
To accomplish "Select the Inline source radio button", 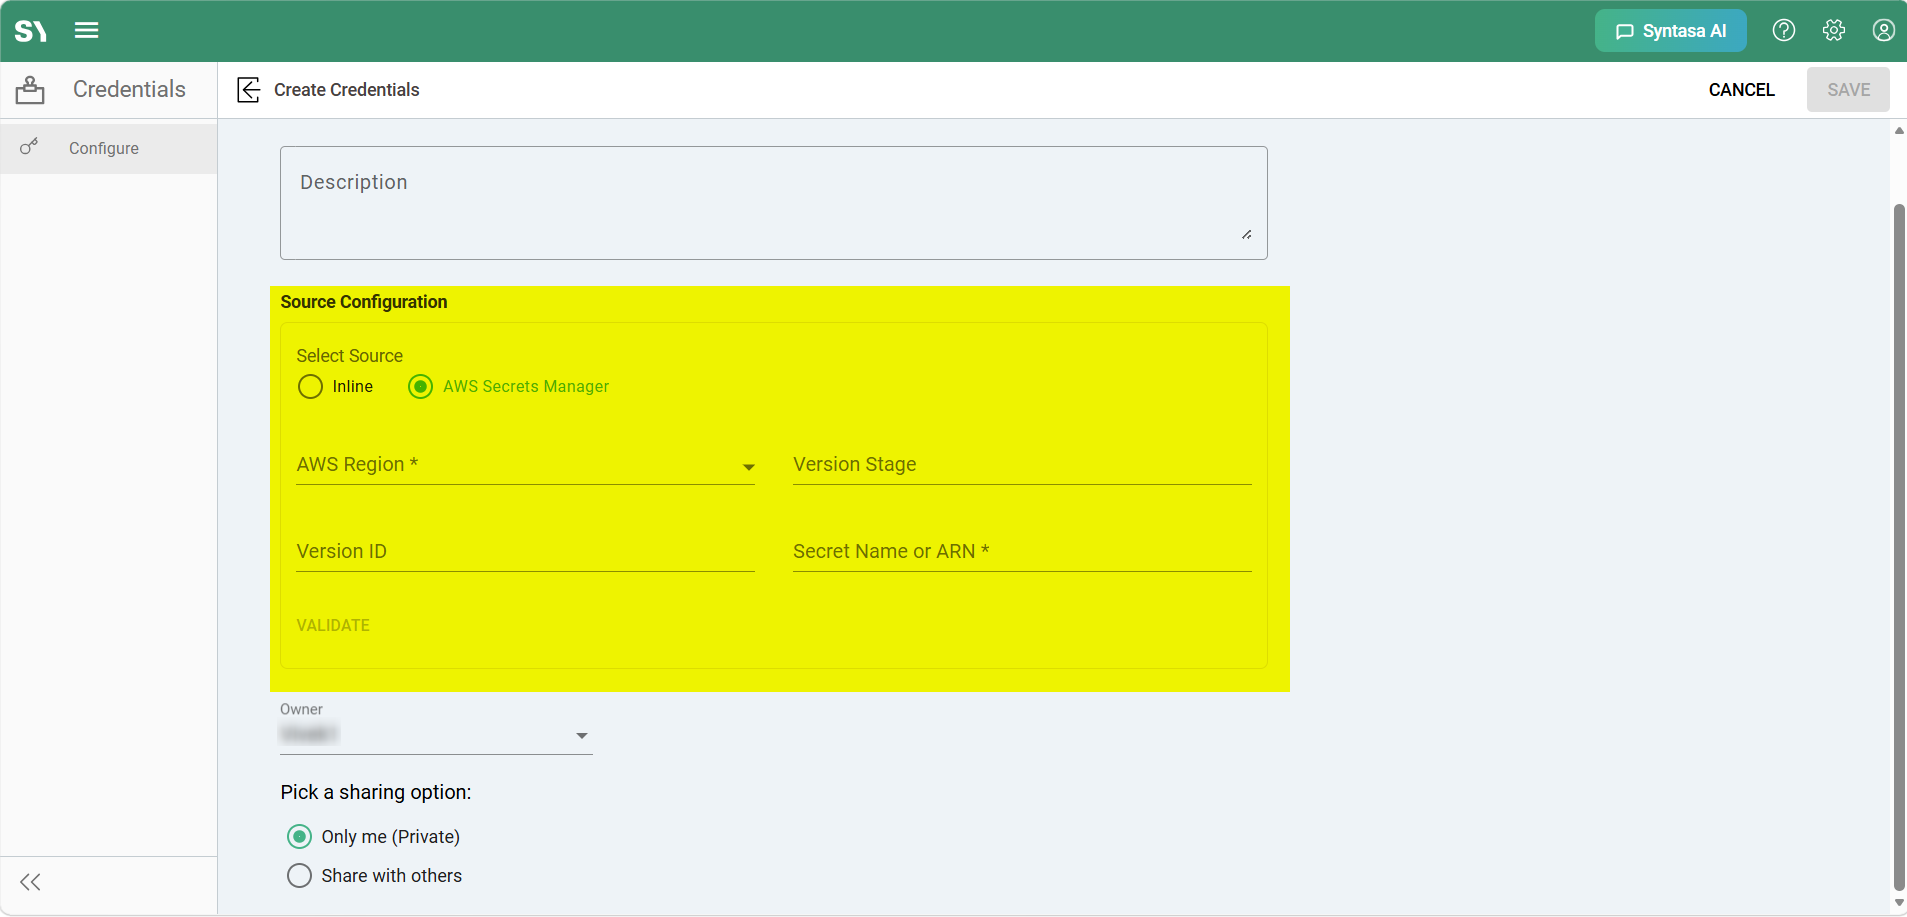I will [310, 386].
